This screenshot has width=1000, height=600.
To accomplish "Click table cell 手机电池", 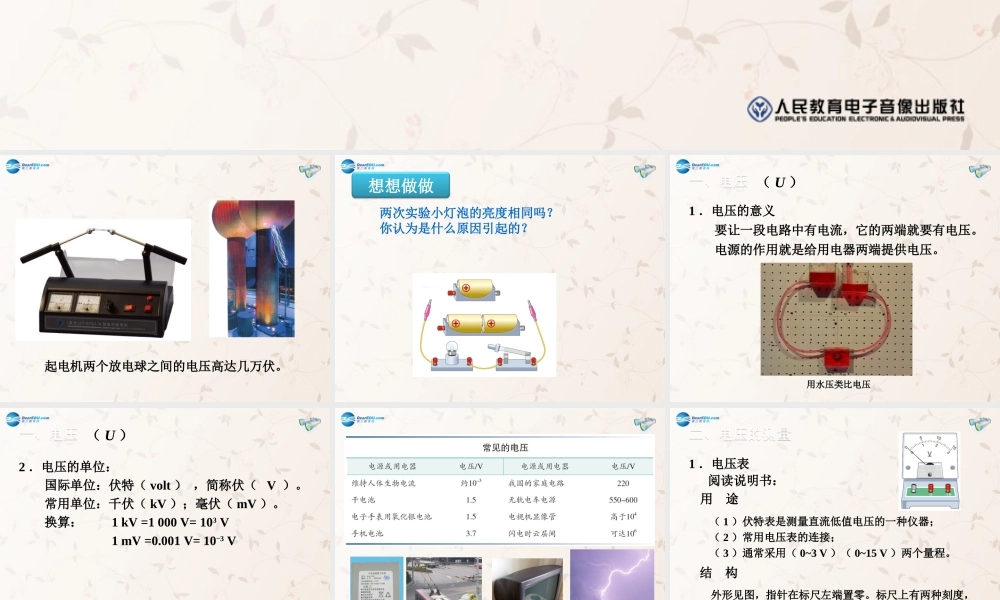I will coord(367,533).
